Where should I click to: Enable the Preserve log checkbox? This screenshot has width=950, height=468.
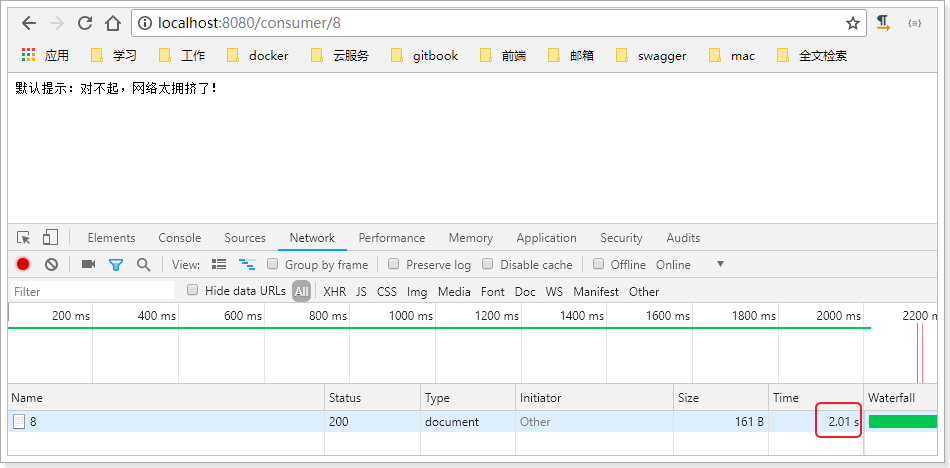point(394,265)
